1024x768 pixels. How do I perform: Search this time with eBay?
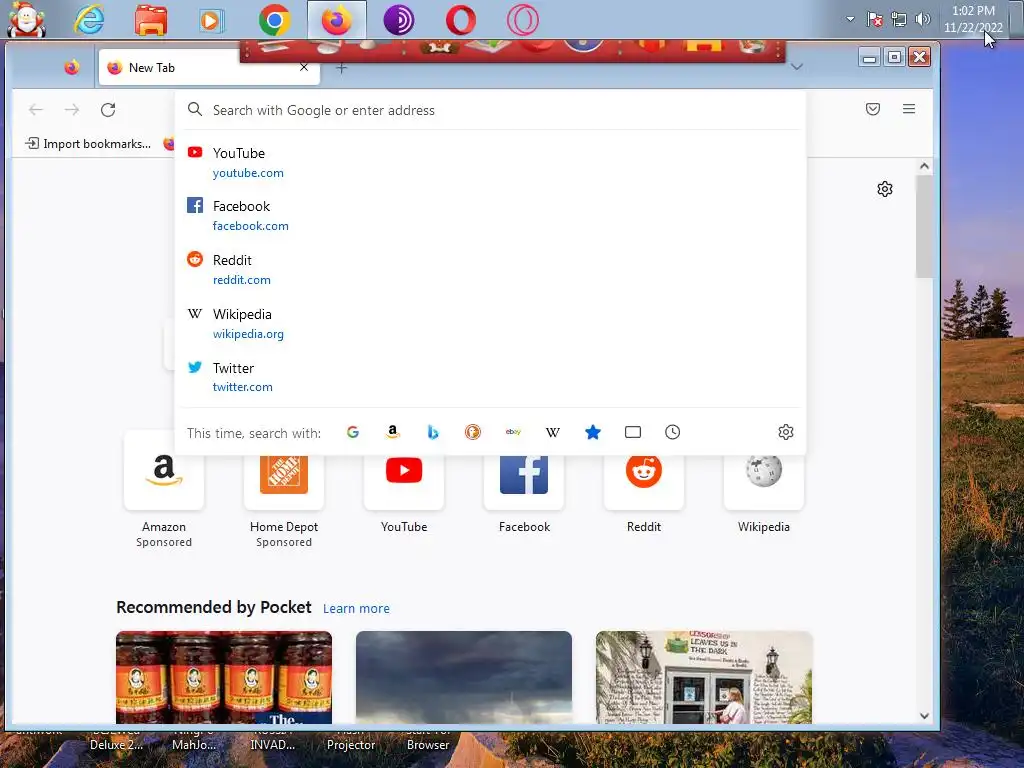pyautogui.click(x=513, y=432)
